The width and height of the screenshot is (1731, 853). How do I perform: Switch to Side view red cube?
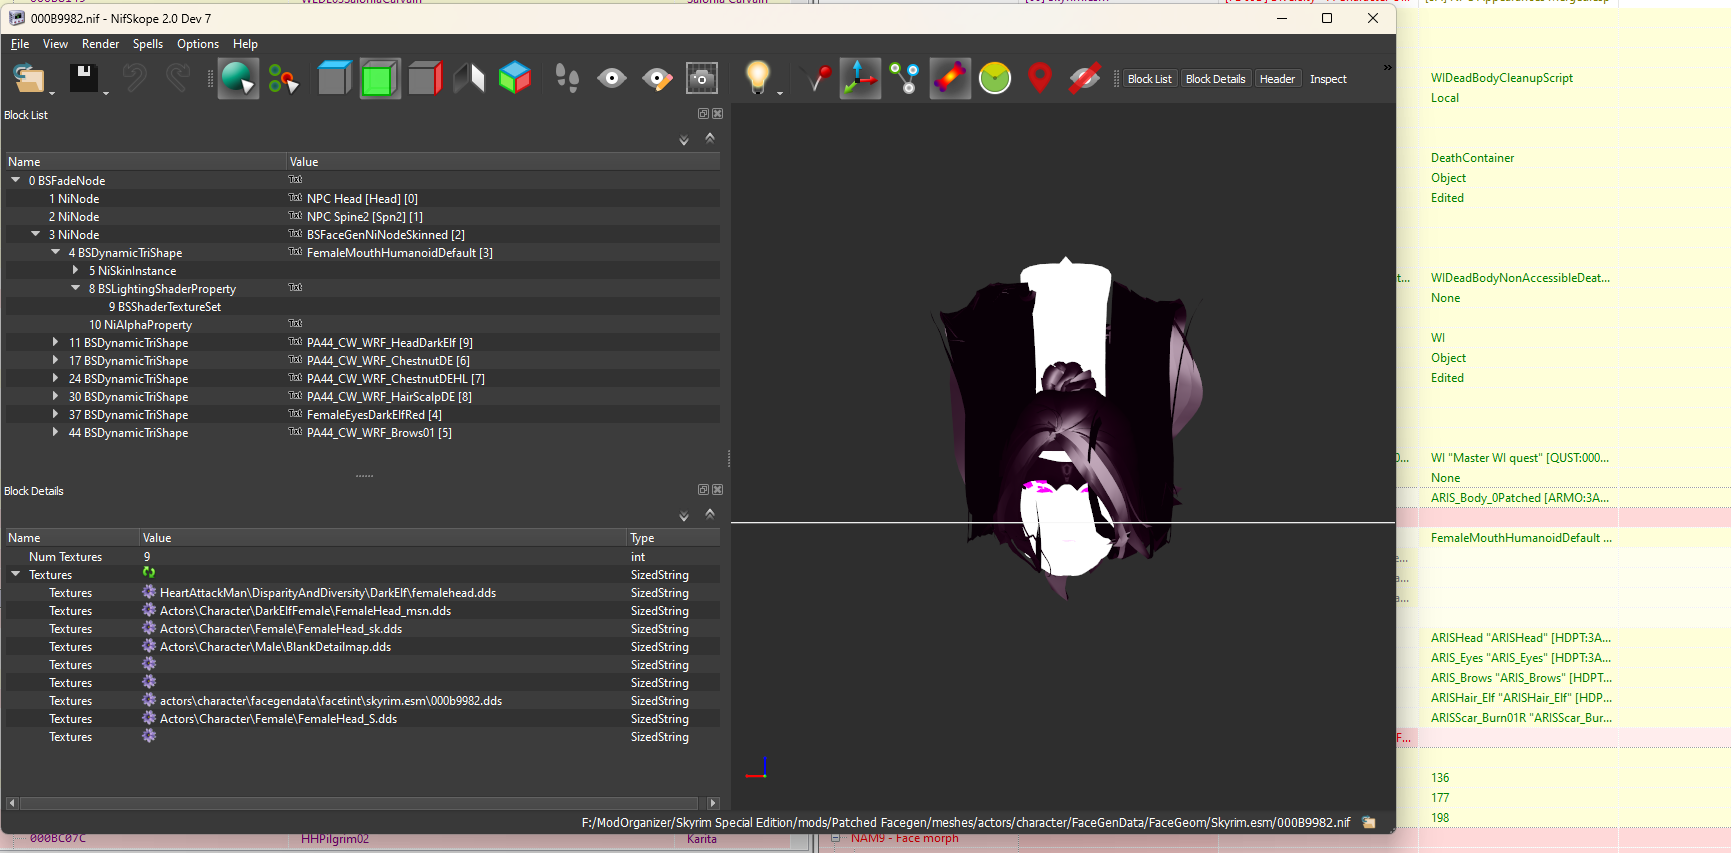424,78
